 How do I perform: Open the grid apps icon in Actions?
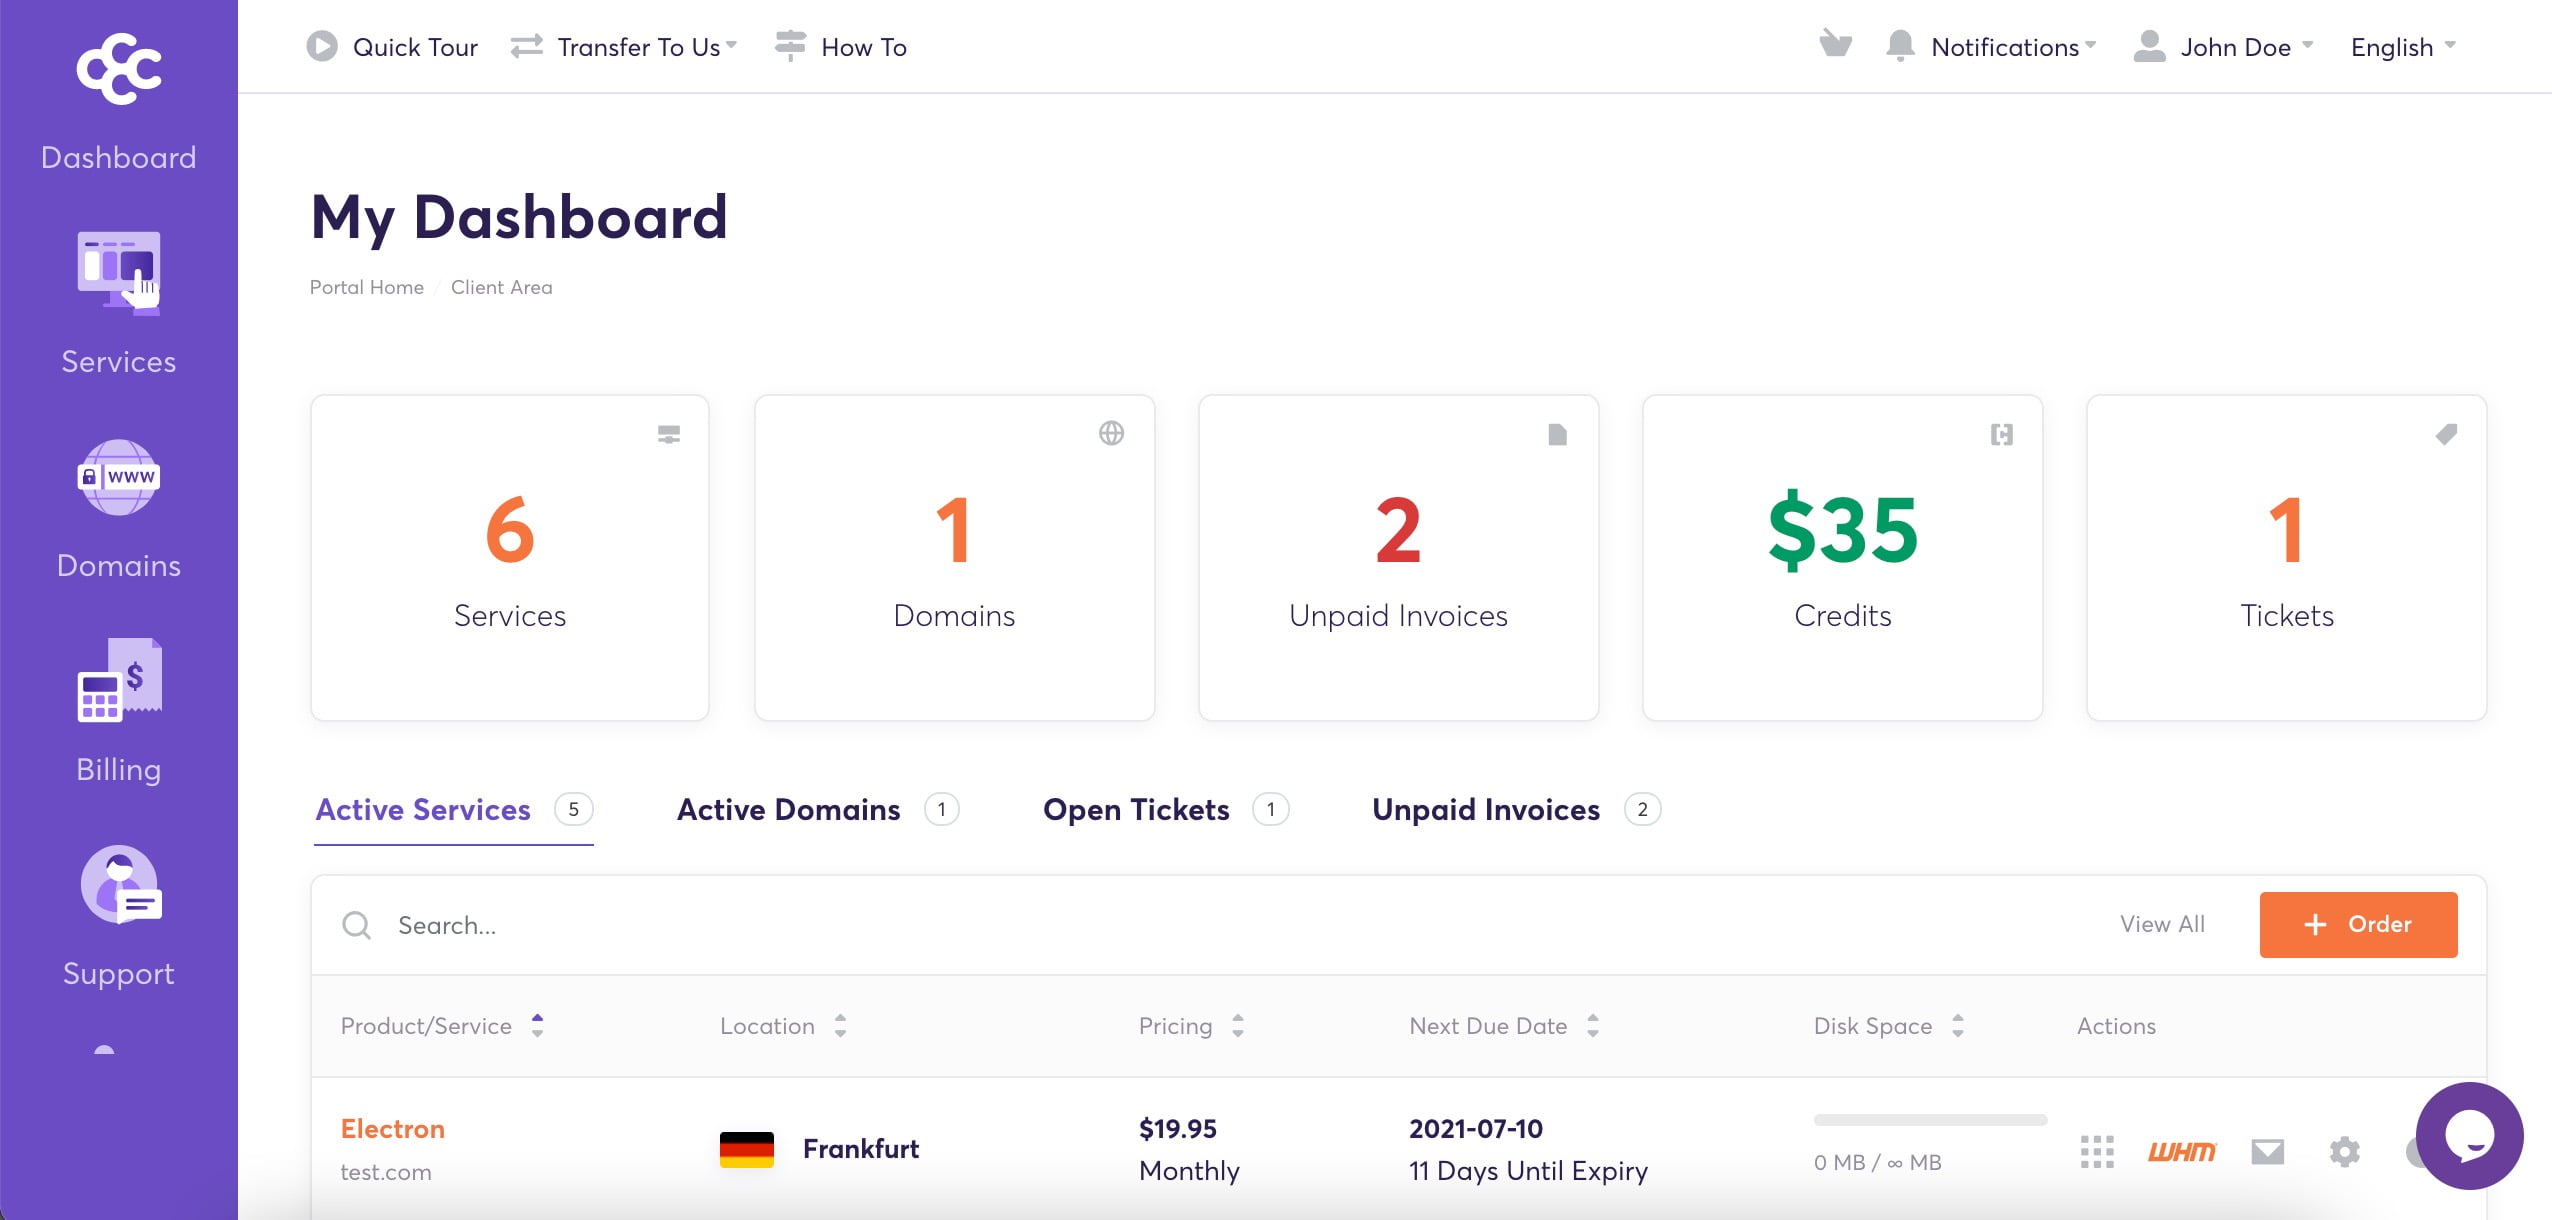click(x=2097, y=1151)
